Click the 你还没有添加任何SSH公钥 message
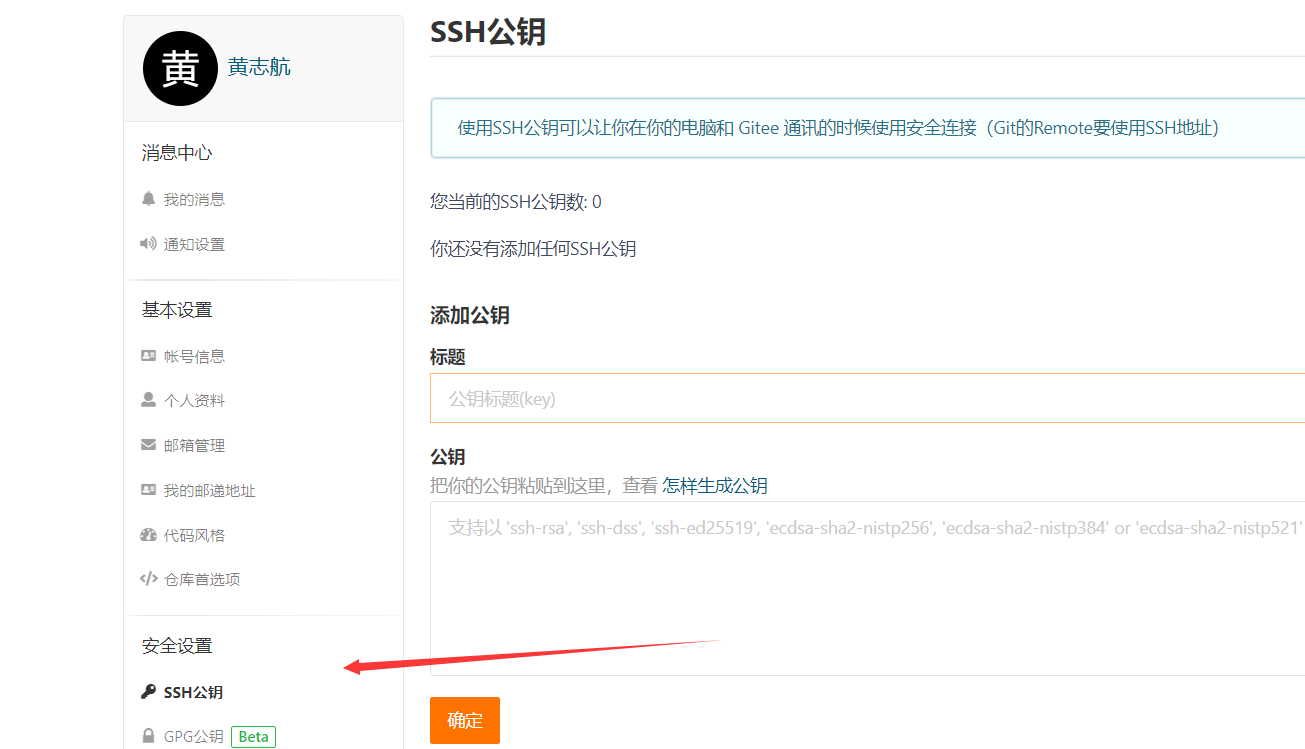 533,249
